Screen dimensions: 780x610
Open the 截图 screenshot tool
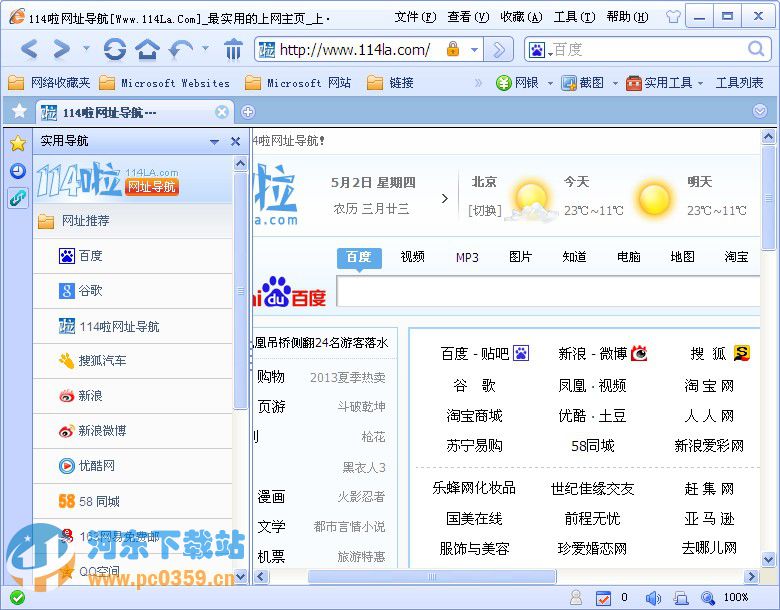[x=583, y=83]
